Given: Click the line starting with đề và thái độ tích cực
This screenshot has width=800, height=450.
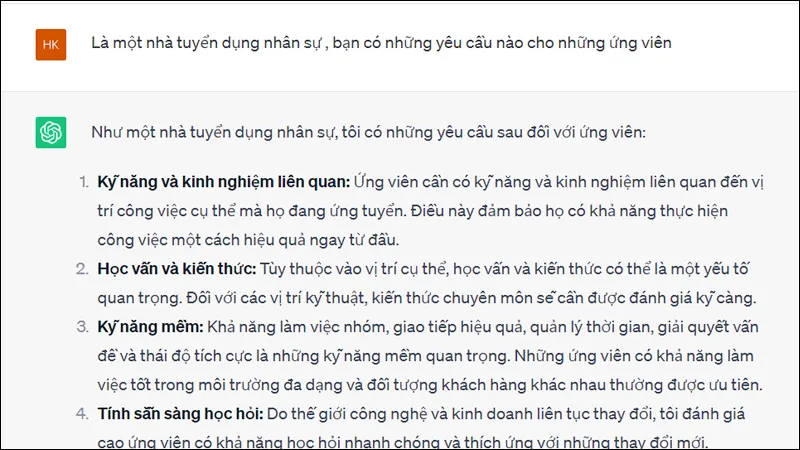Looking at the screenshot, I should (425, 356).
